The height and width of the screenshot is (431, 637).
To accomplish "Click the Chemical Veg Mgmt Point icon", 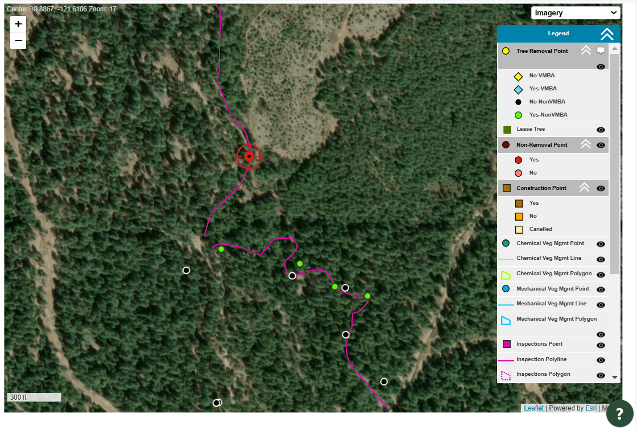I will [506, 243].
